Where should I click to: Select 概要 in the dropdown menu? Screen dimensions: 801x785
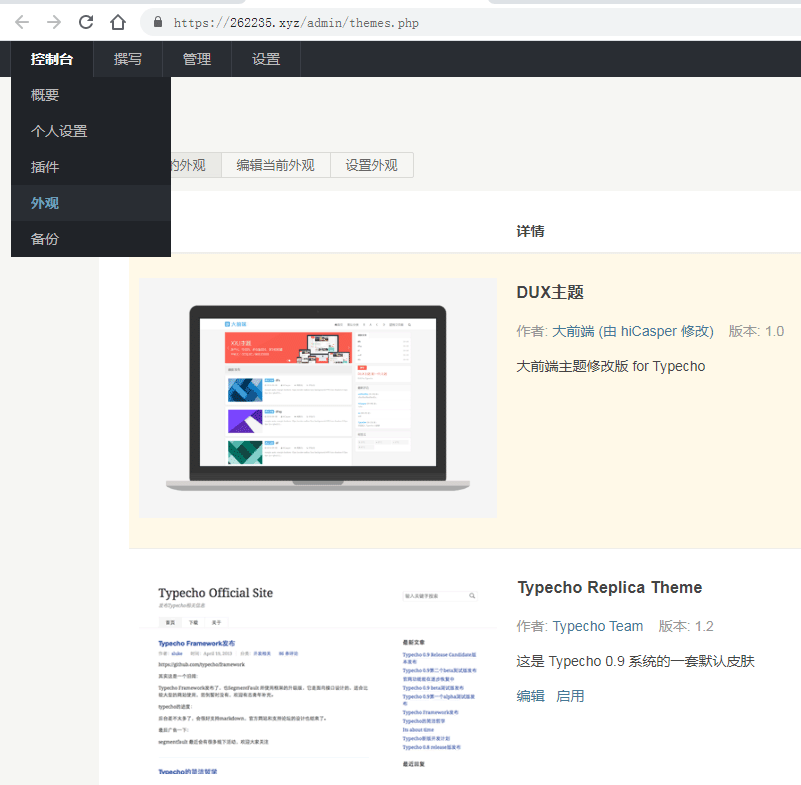coord(91,95)
